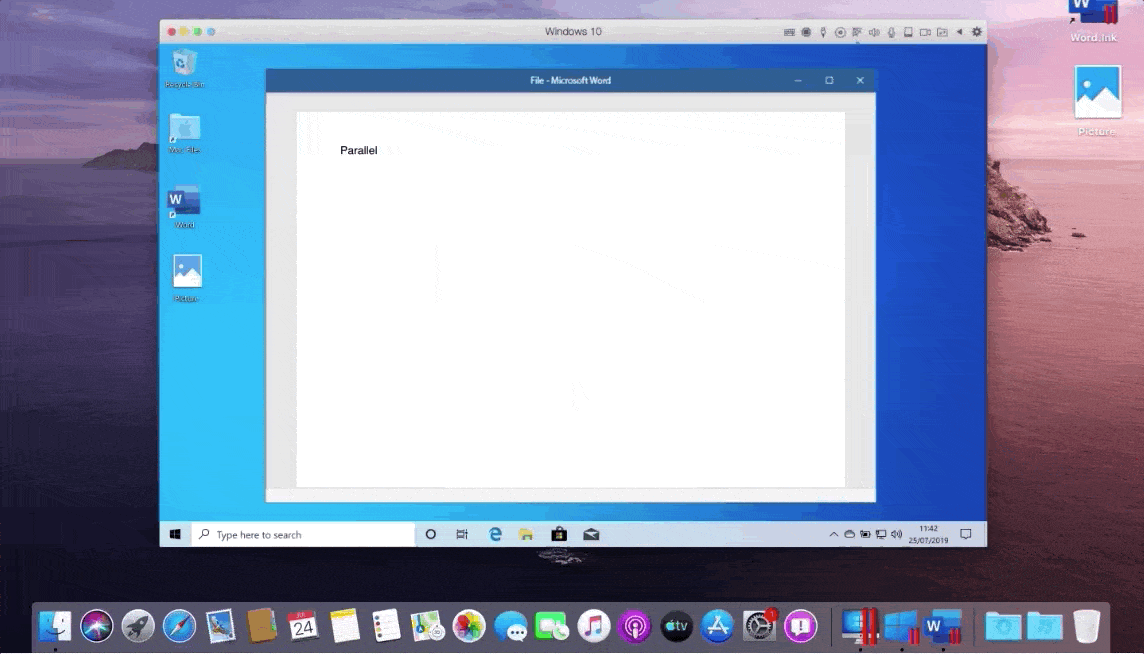Viewport: 1144px width, 654px height.
Task: Maximize the Microsoft Word window
Action: [x=829, y=80]
